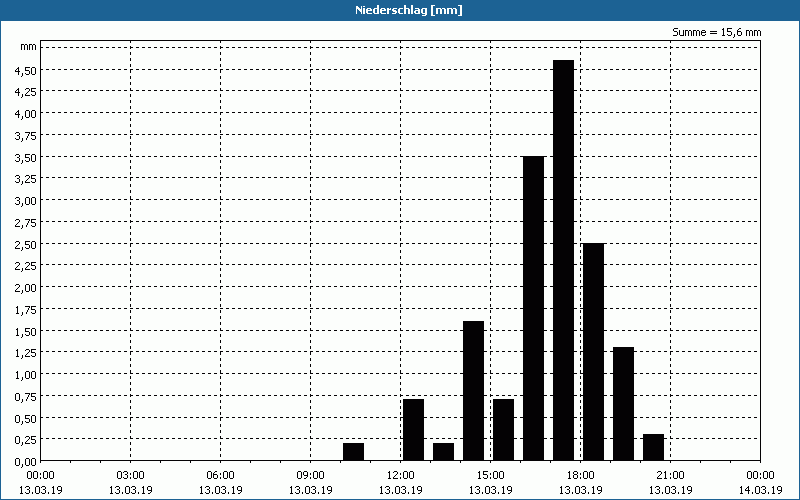Click the 'Niederschlag [mm]' chart title
The height and width of the screenshot is (500, 800).
[409, 10]
